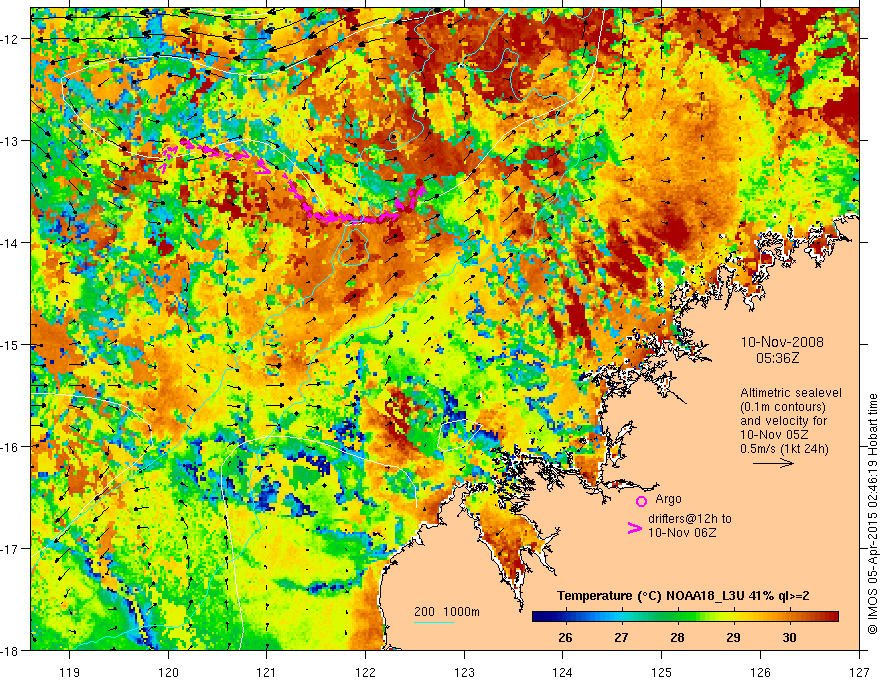Select the '05:36Z' time text
This screenshot has width=880, height=680.
(x=777, y=358)
